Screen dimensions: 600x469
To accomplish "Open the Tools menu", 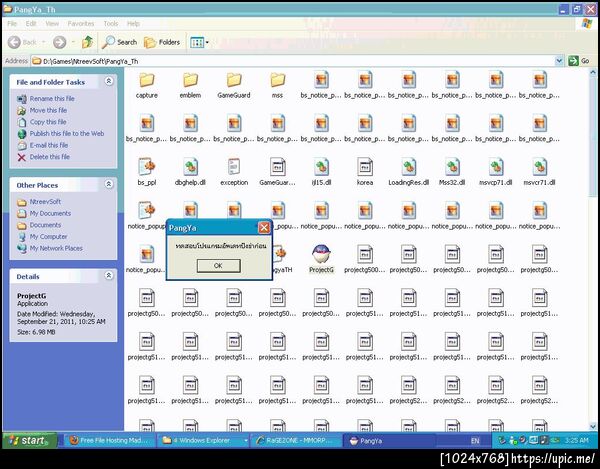I will 111,24.
